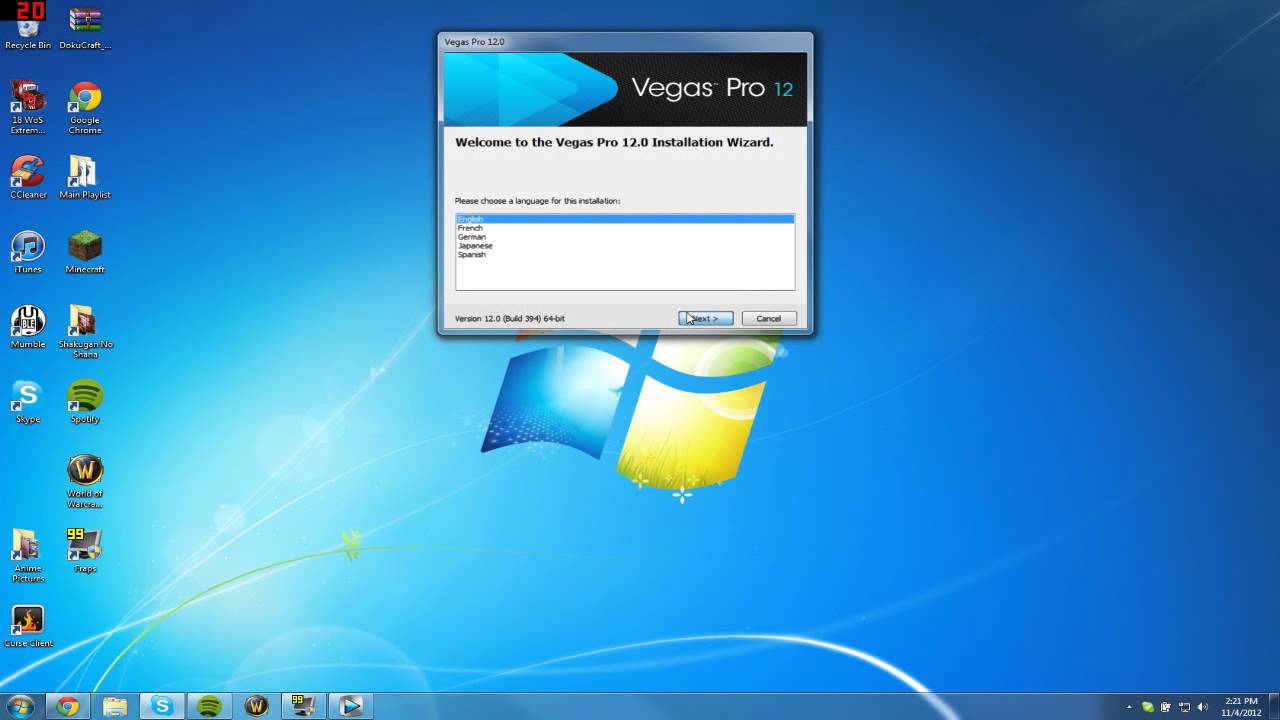This screenshot has height=720, width=1280.
Task: Select the Fraps desktop shortcut
Action: (85, 551)
